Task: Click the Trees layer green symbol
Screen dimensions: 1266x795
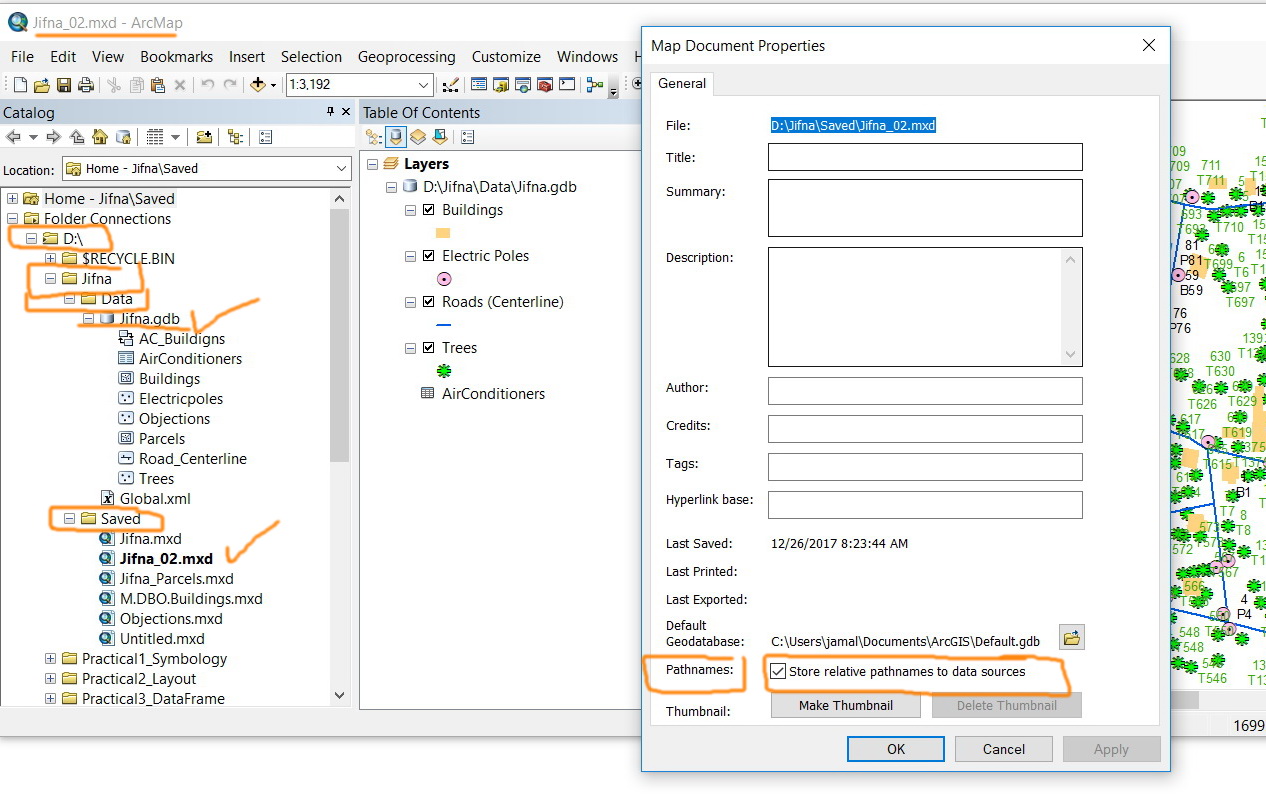Action: pos(444,370)
